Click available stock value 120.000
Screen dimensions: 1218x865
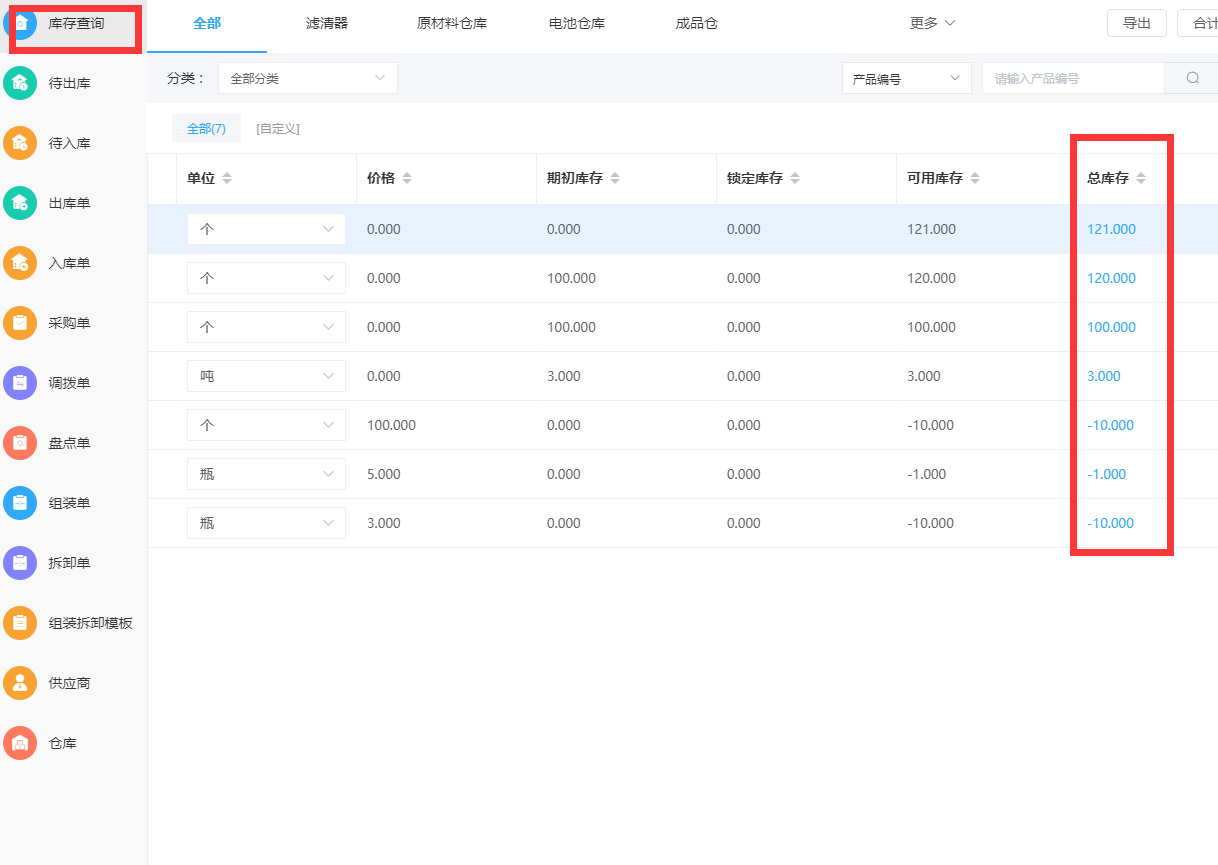coord(931,278)
